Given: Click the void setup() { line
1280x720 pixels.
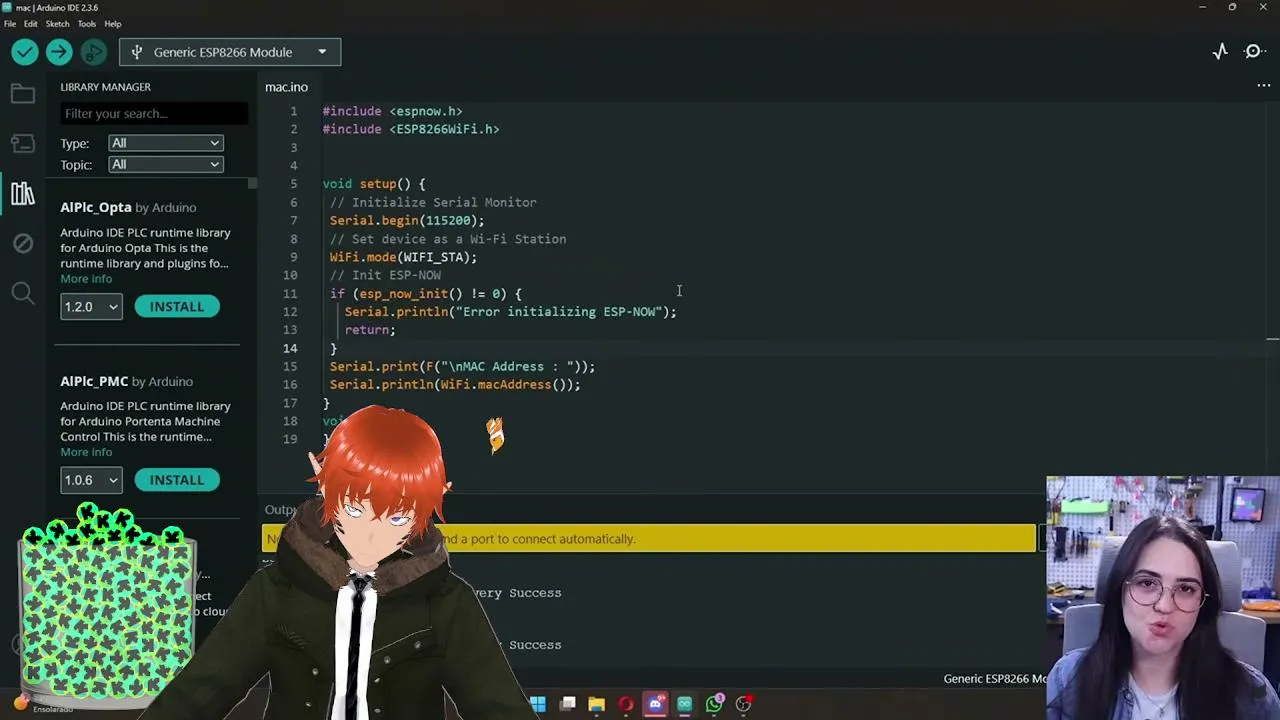Looking at the screenshot, I should [x=374, y=184].
